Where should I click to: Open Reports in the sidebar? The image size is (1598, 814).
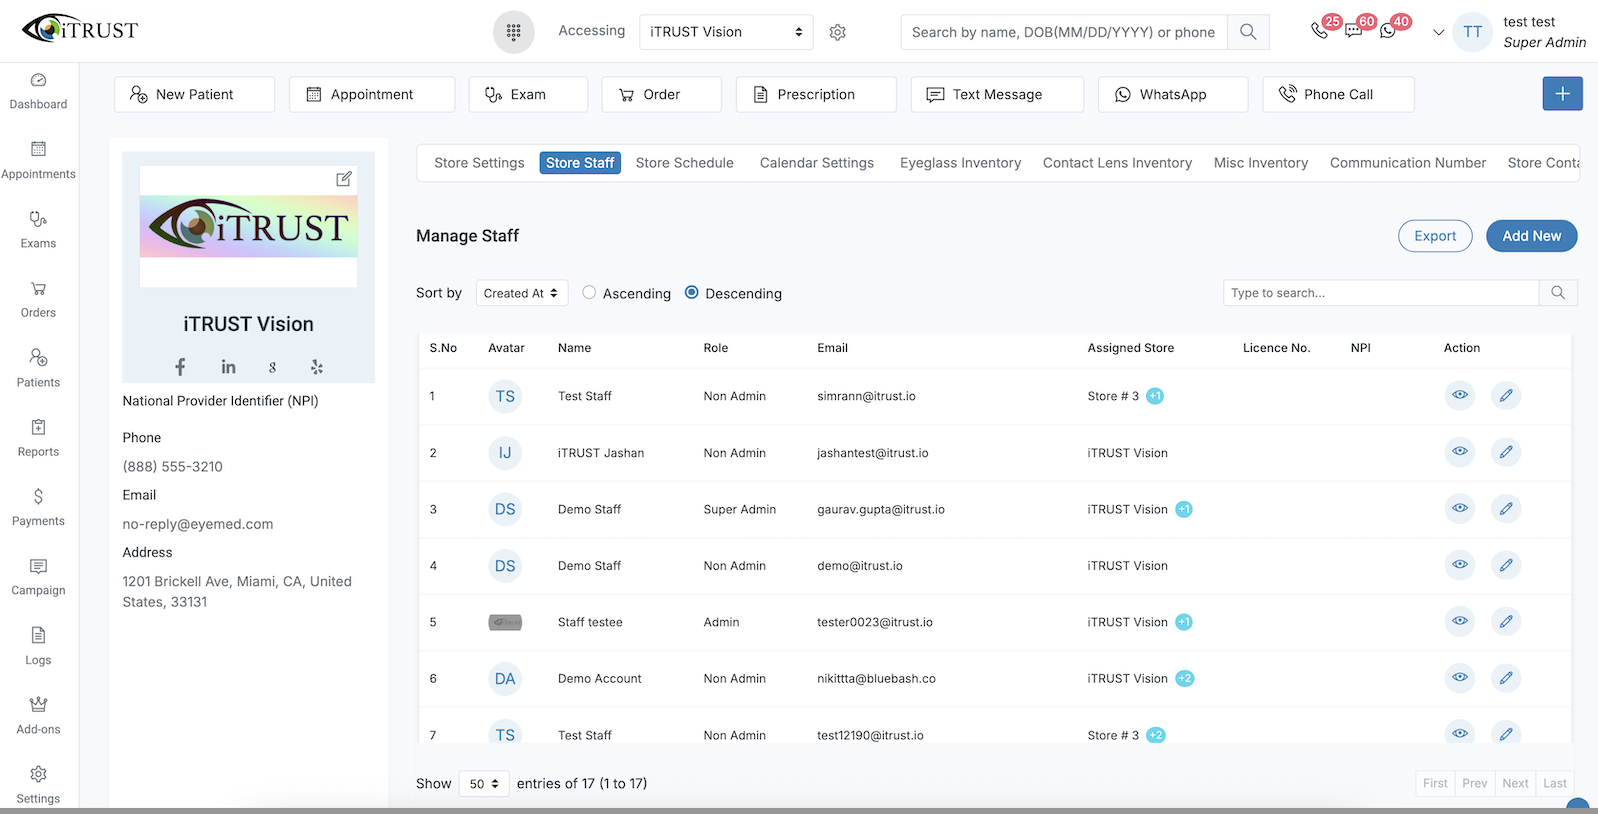pos(38,438)
